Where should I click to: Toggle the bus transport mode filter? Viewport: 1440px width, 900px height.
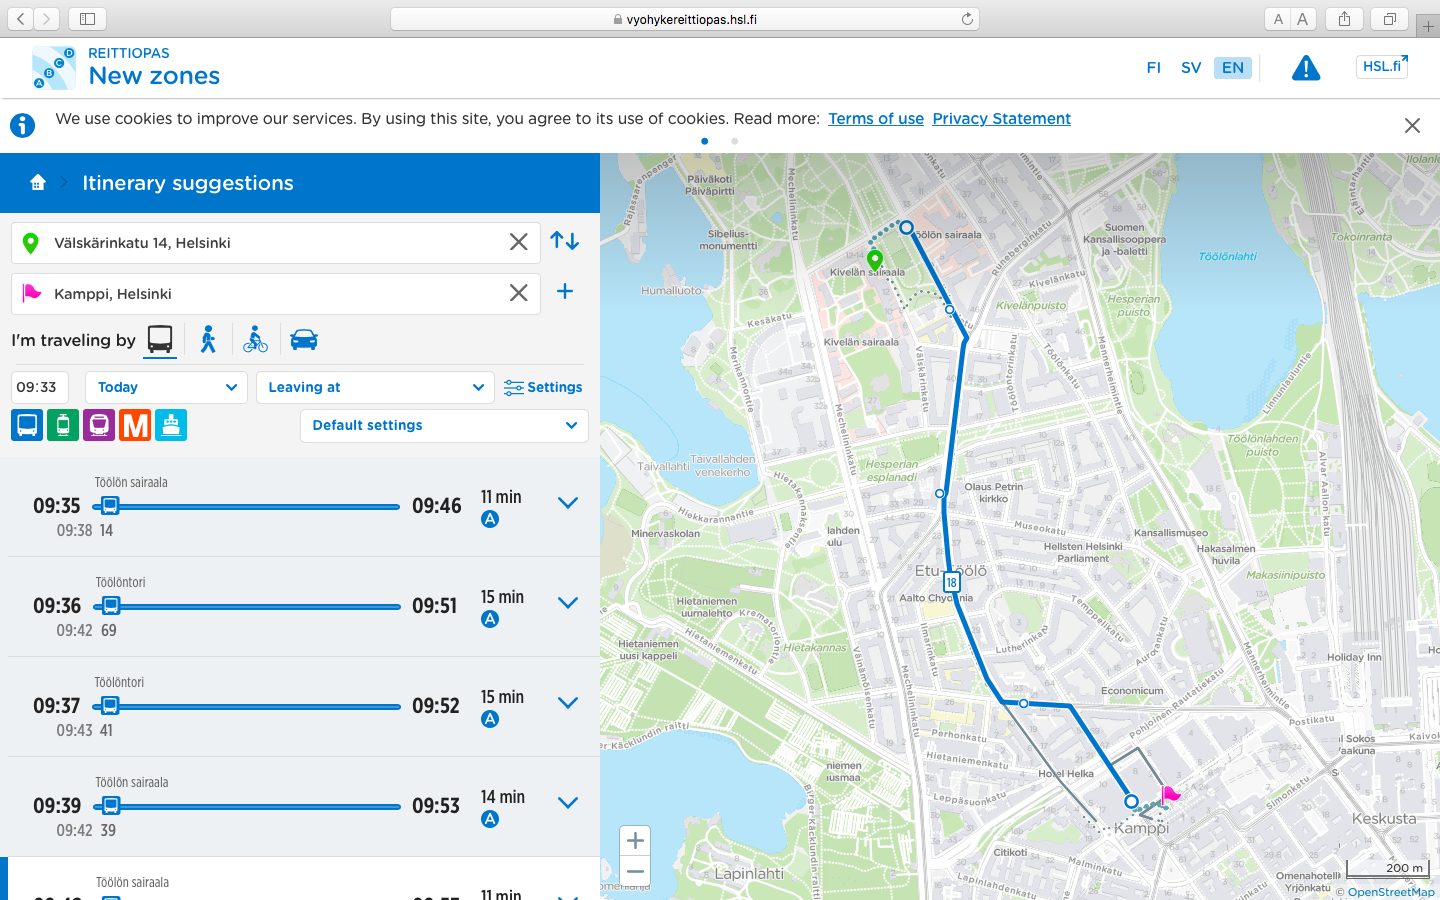click(28, 425)
